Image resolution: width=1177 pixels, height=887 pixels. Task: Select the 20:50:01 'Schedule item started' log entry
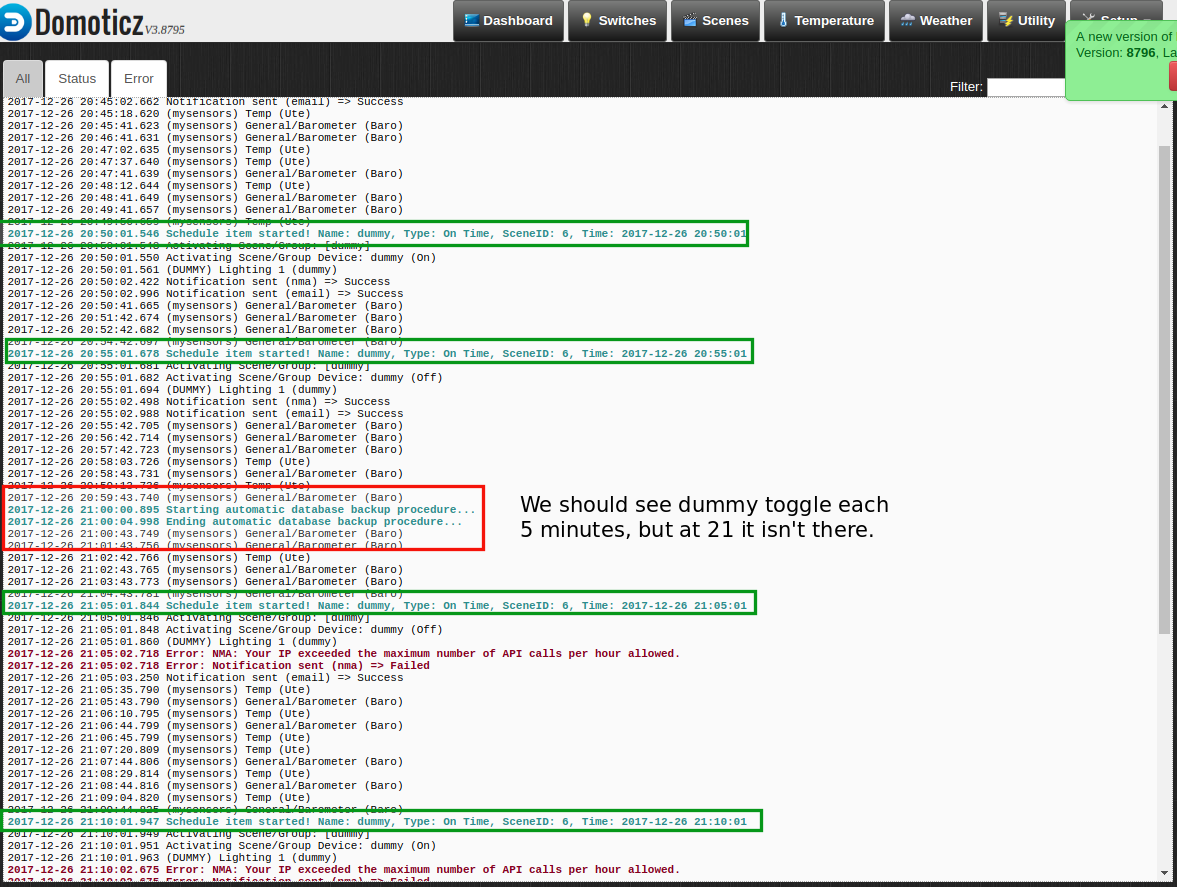coord(376,234)
